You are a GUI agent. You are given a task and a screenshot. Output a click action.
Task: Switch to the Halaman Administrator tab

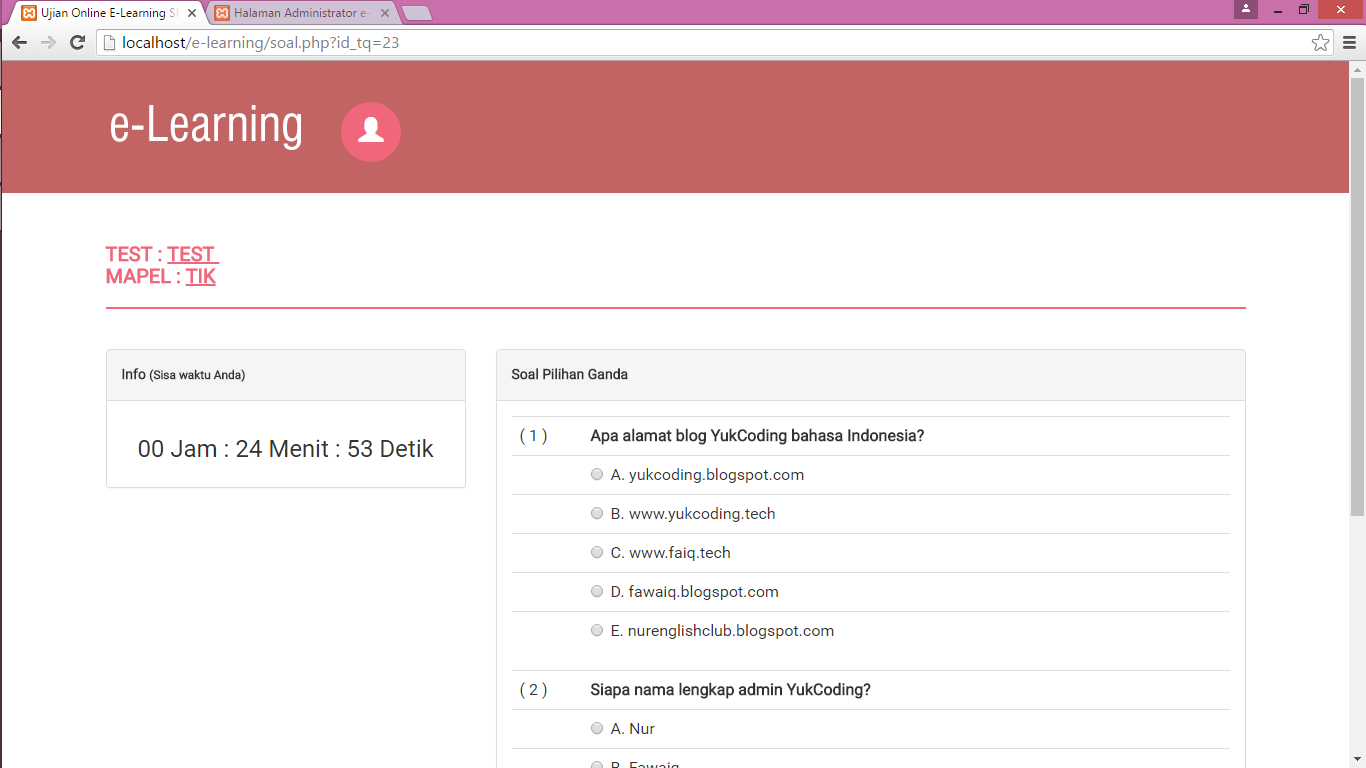pos(302,13)
